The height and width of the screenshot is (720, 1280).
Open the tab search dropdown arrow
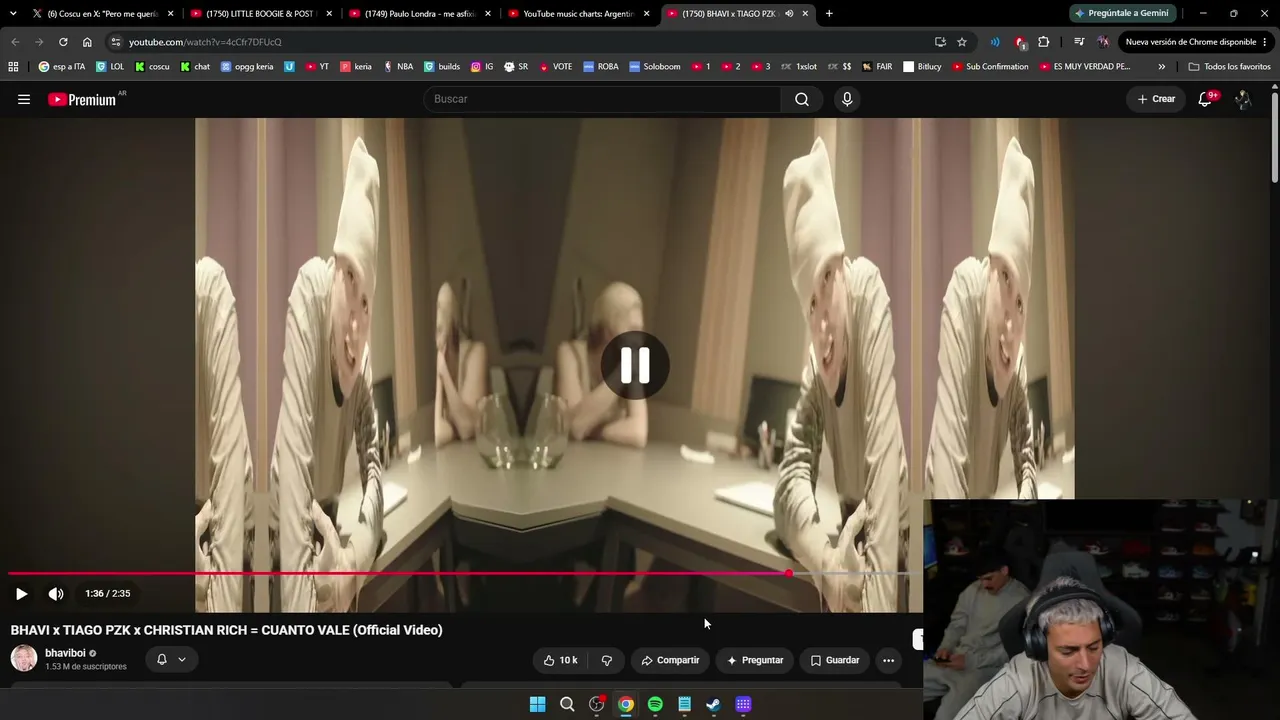13,13
